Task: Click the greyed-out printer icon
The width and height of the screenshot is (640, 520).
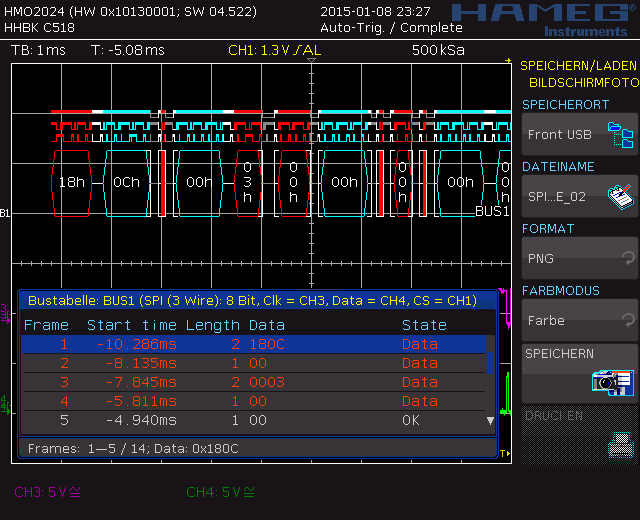Action: coord(621,445)
